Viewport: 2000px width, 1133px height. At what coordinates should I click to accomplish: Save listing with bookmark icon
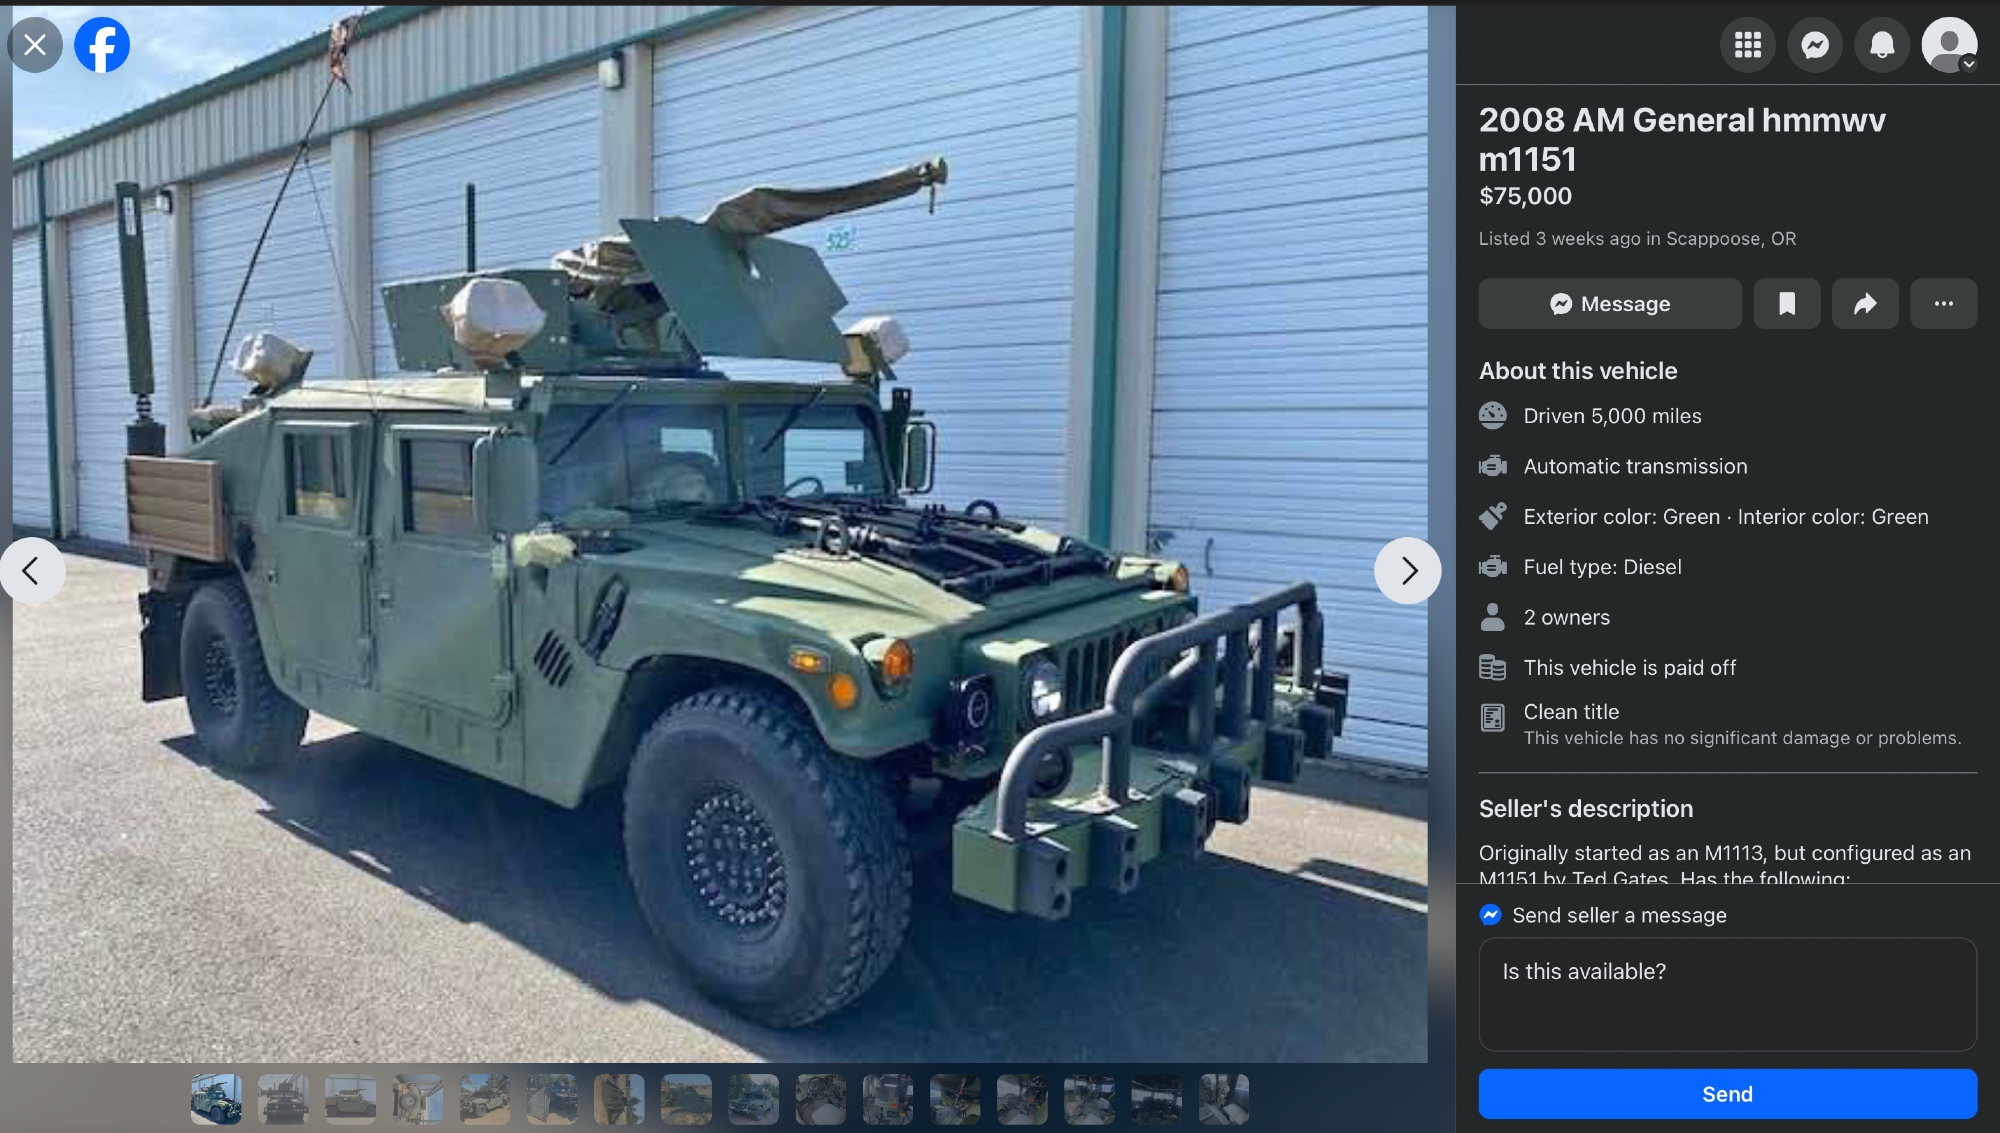pyautogui.click(x=1787, y=304)
